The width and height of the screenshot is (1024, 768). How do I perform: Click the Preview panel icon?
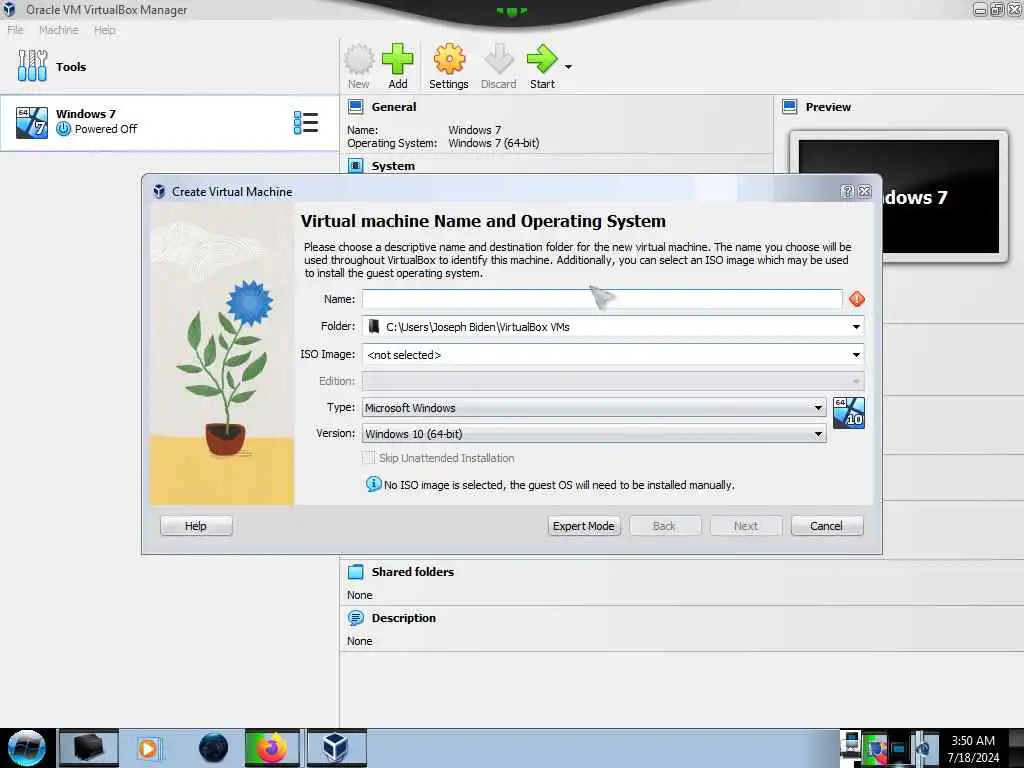(x=790, y=106)
